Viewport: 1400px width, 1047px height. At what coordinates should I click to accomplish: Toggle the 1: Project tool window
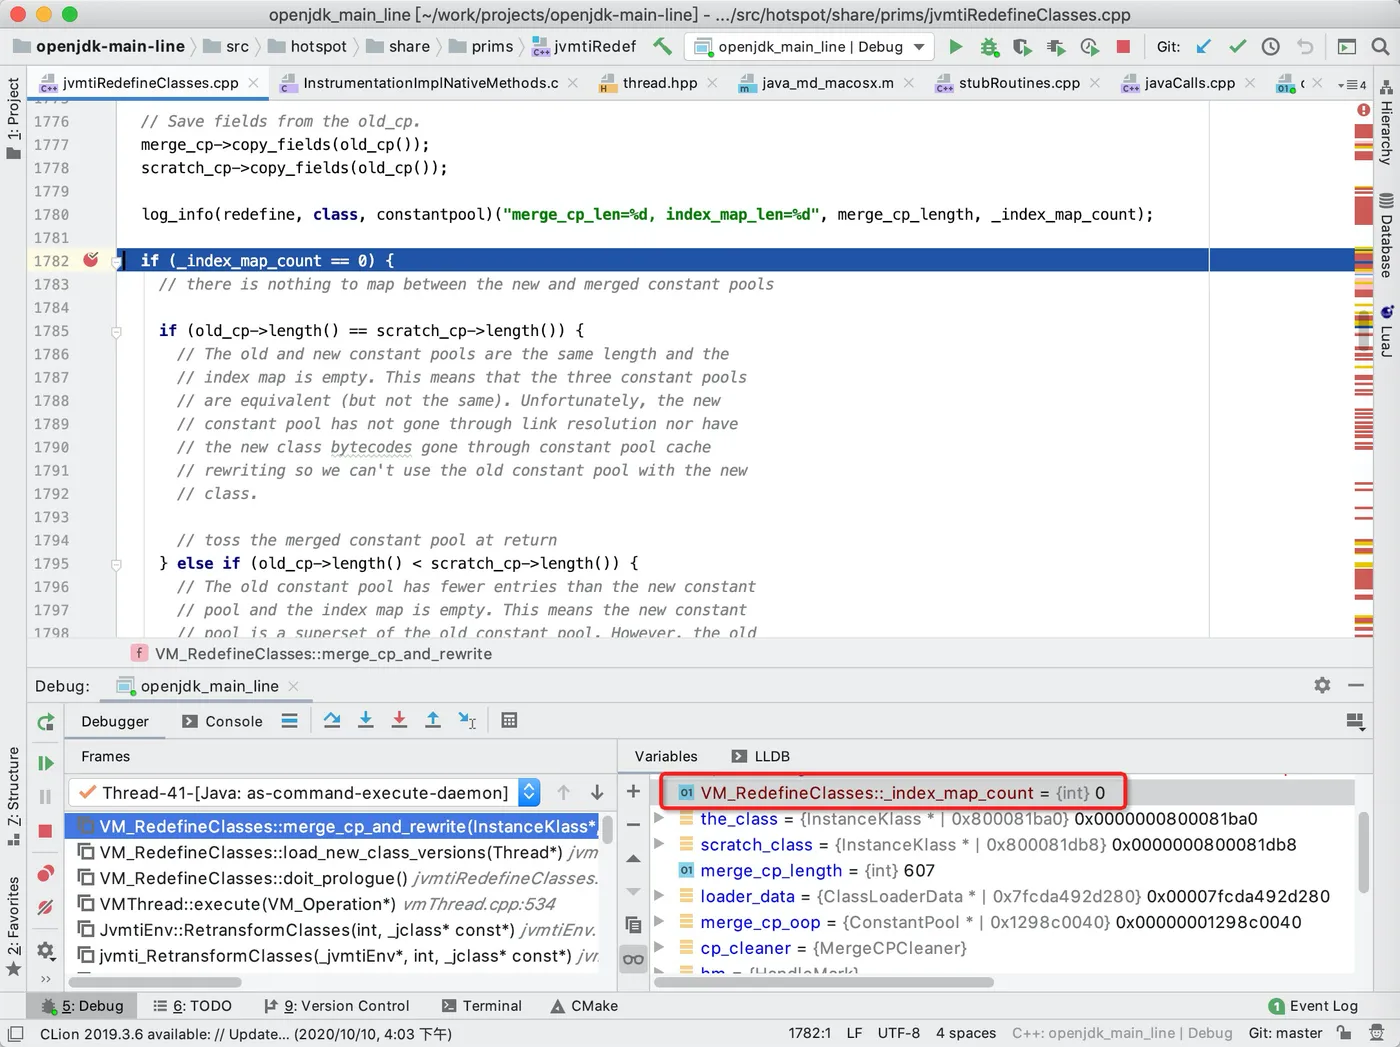click(x=13, y=118)
